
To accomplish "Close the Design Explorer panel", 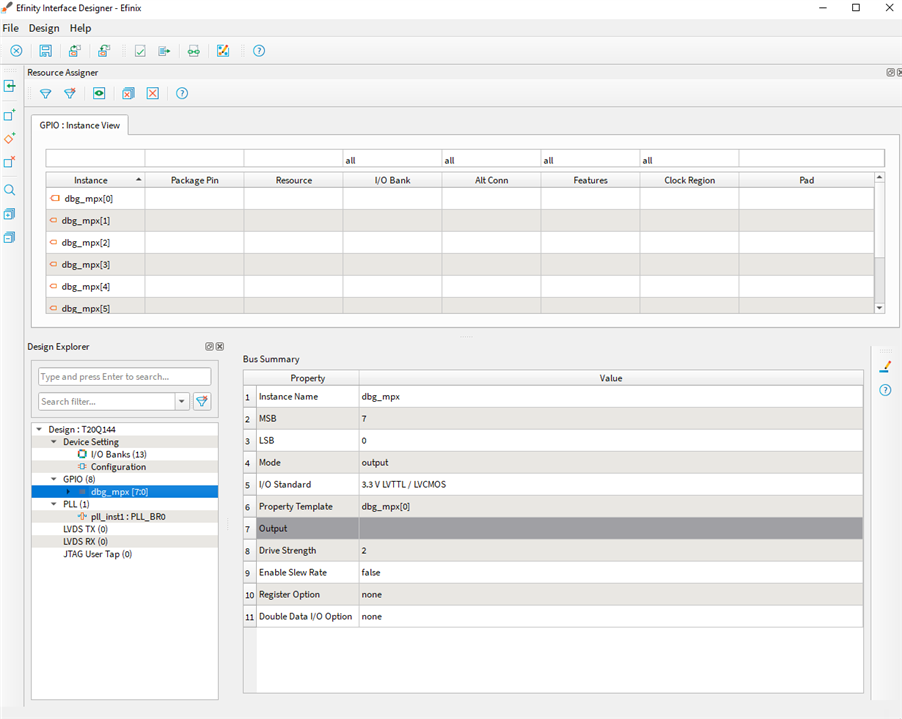I will pos(220,346).
